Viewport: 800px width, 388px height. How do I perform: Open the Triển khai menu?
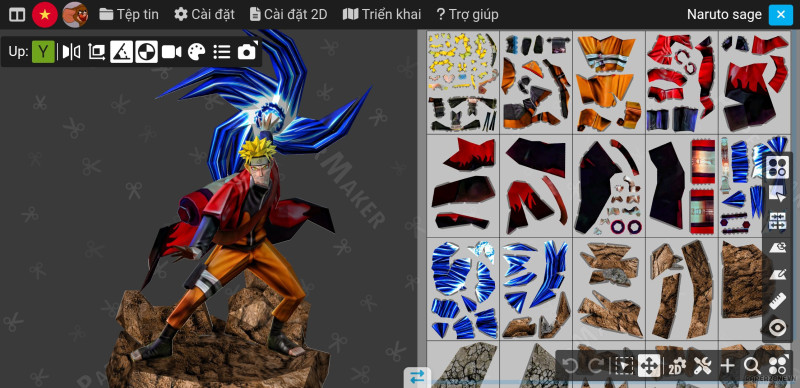[x=382, y=14]
